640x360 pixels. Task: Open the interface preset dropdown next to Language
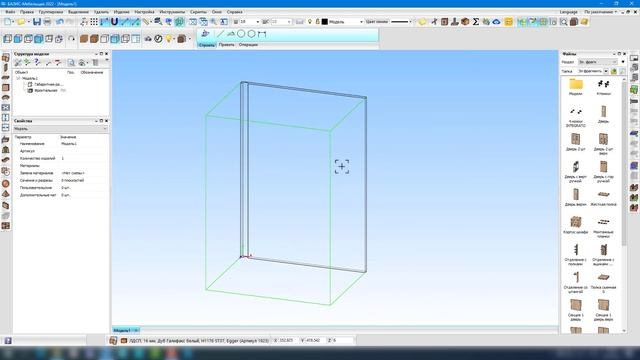tap(600, 12)
